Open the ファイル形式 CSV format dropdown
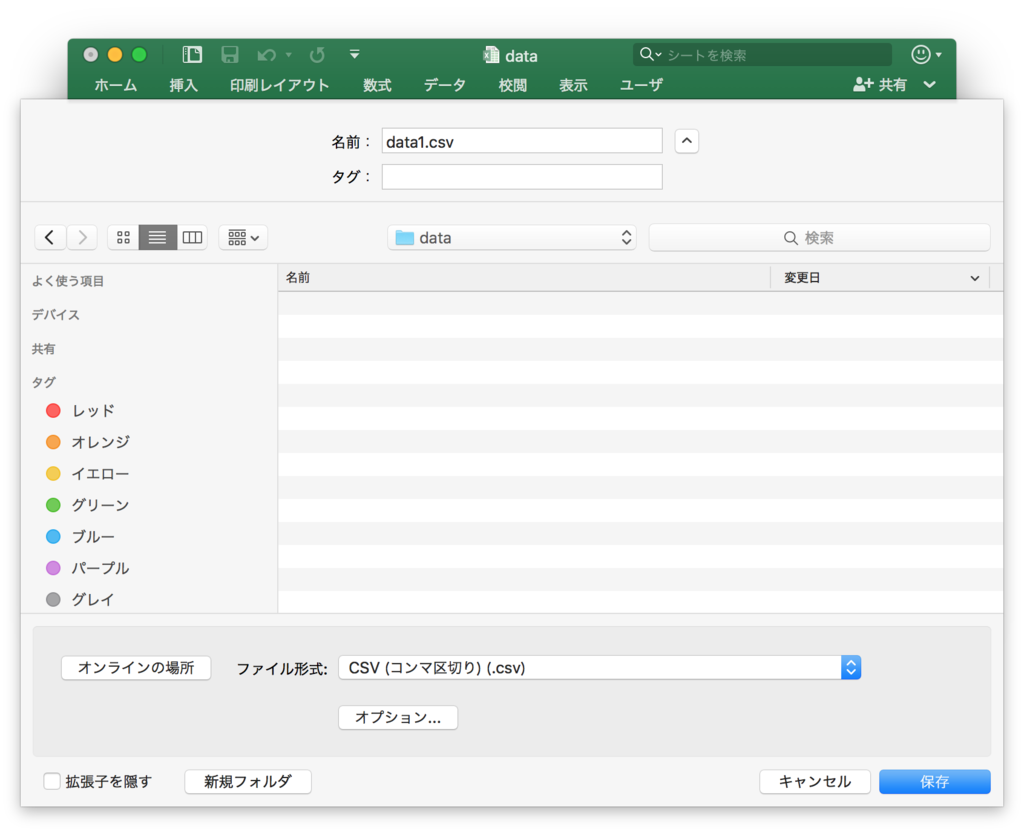 pyautogui.click(x=599, y=668)
